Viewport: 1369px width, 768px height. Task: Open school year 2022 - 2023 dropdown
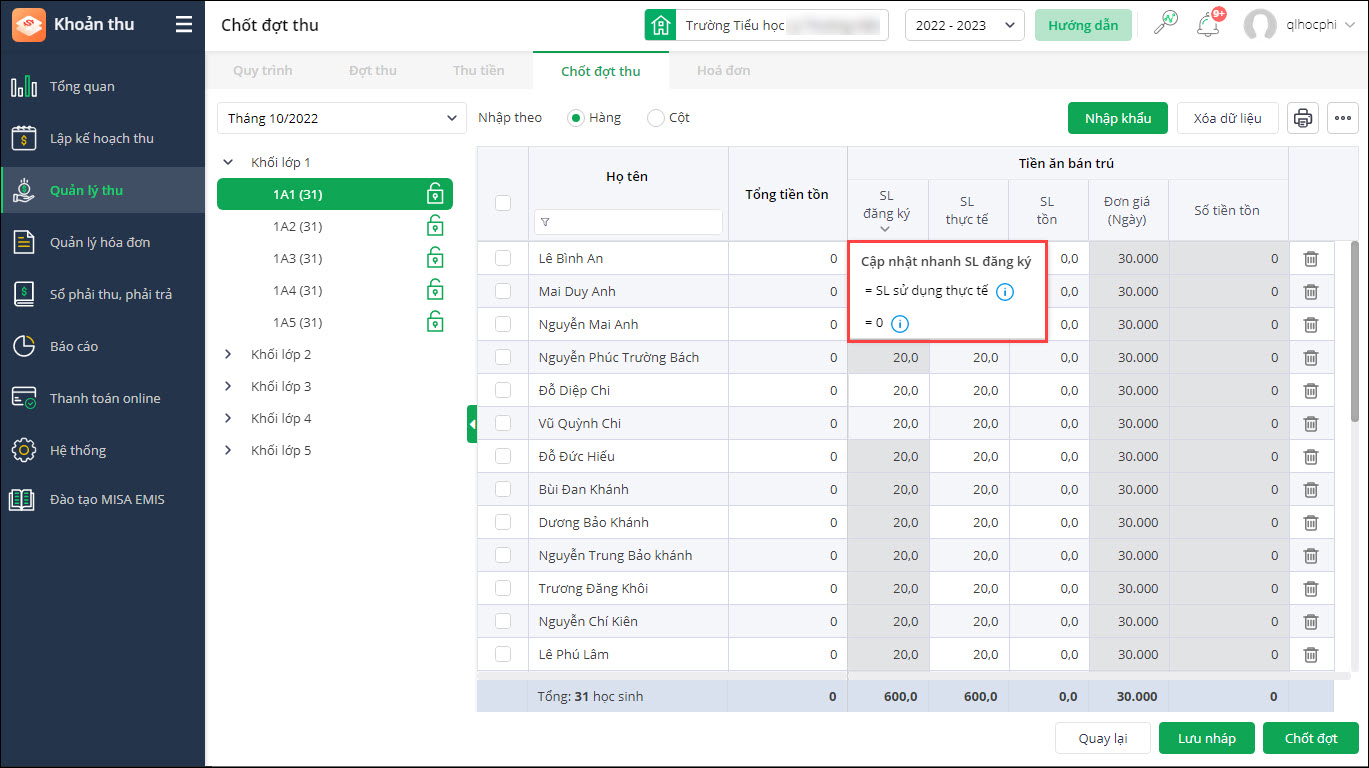964,25
